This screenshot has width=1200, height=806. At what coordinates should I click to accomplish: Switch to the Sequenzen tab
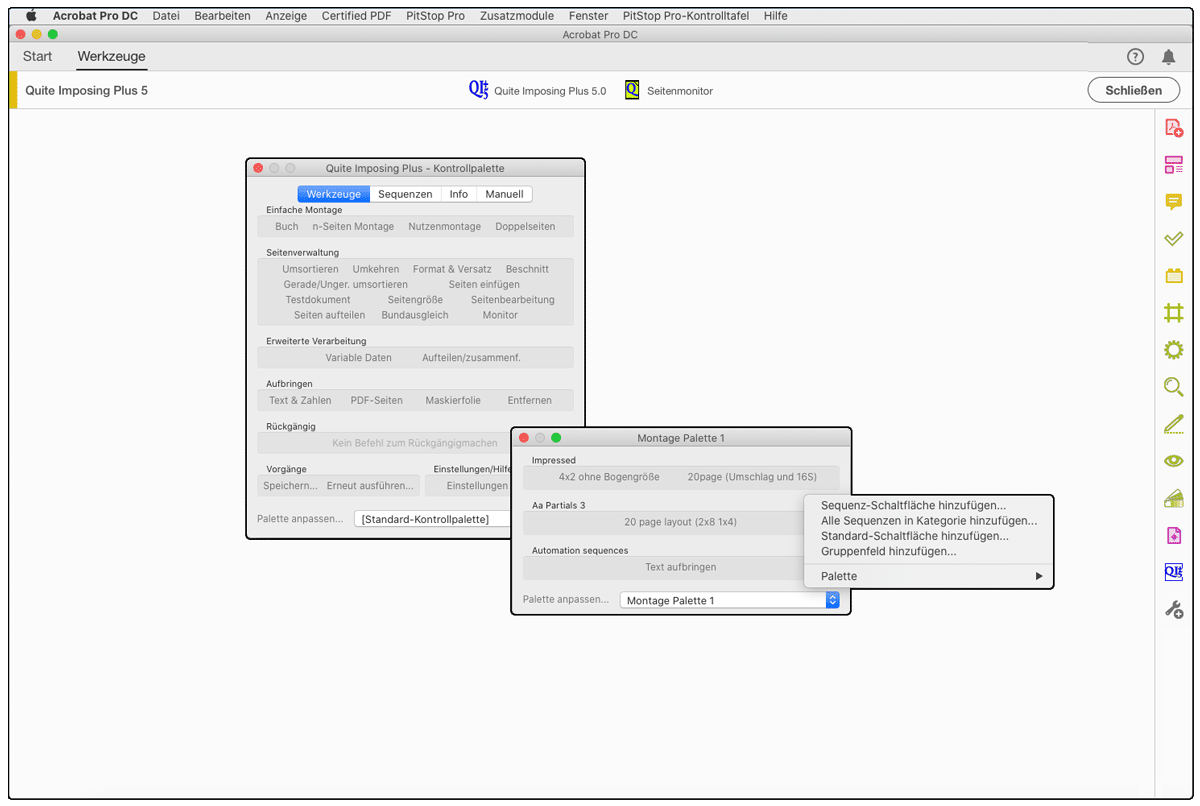click(405, 193)
